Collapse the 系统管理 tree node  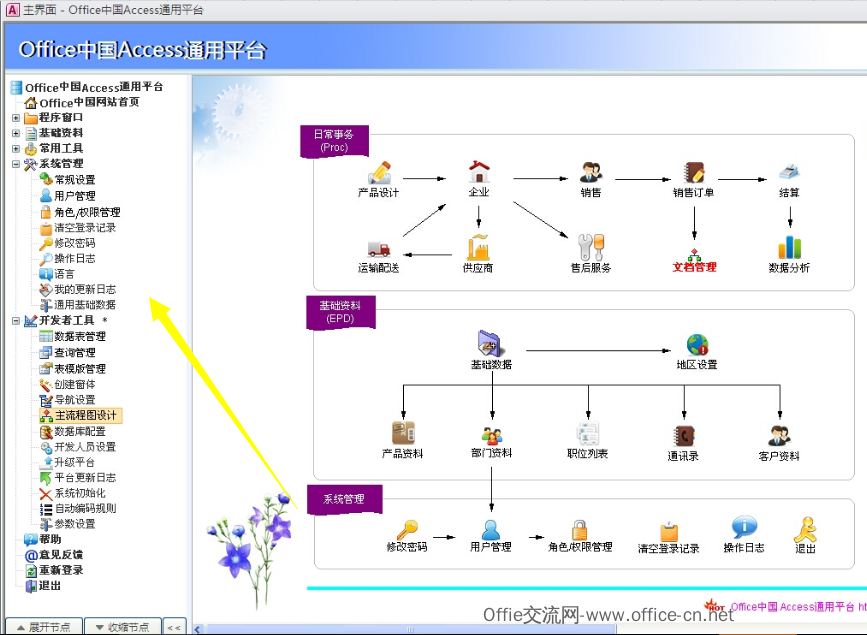point(16,164)
